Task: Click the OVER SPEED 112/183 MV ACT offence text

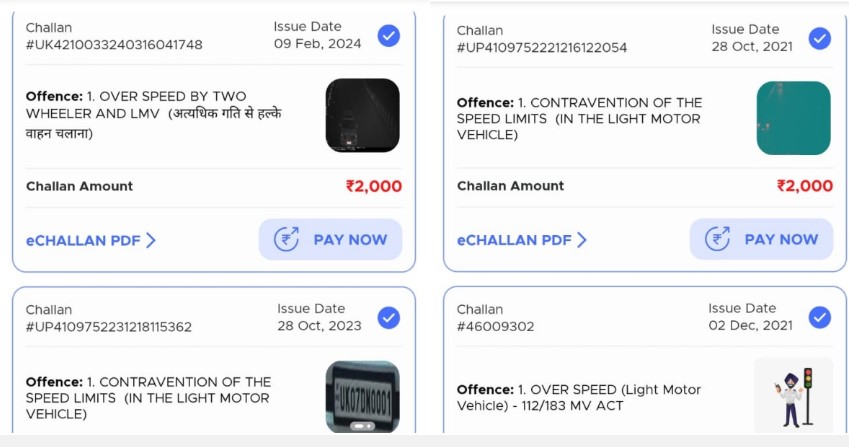Action: [x=579, y=398]
